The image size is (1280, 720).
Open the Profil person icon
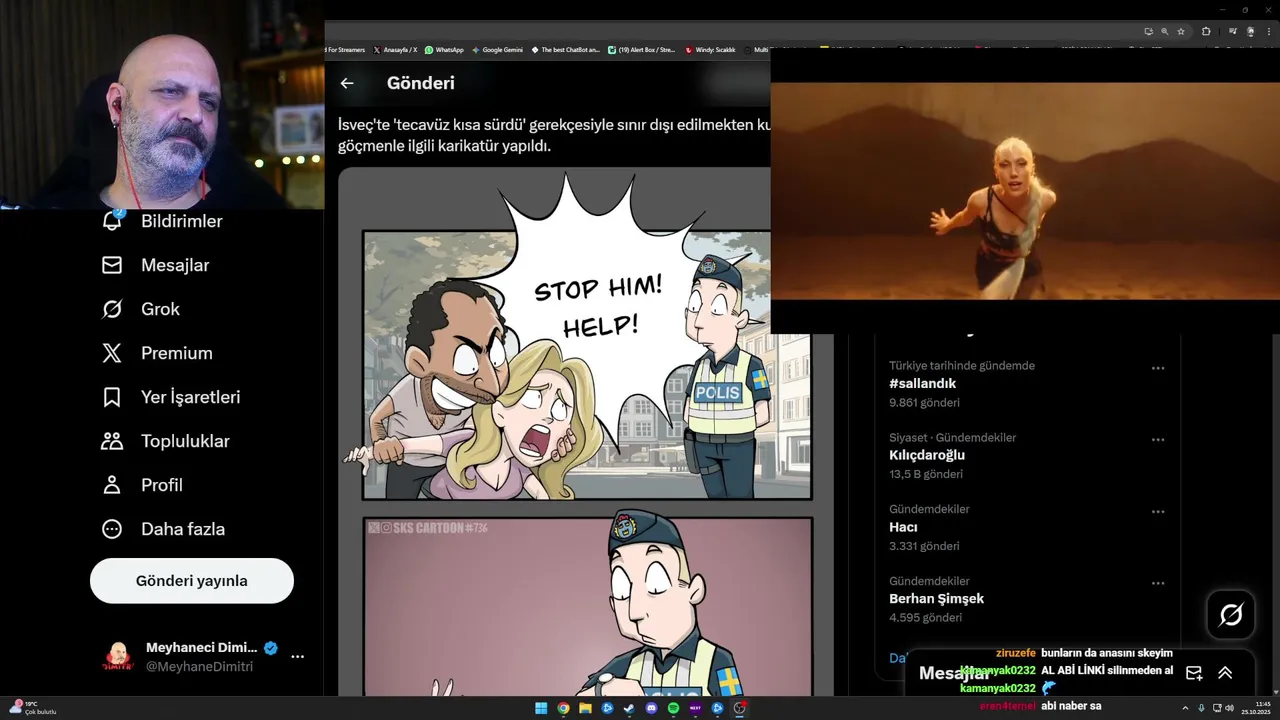click(112, 485)
